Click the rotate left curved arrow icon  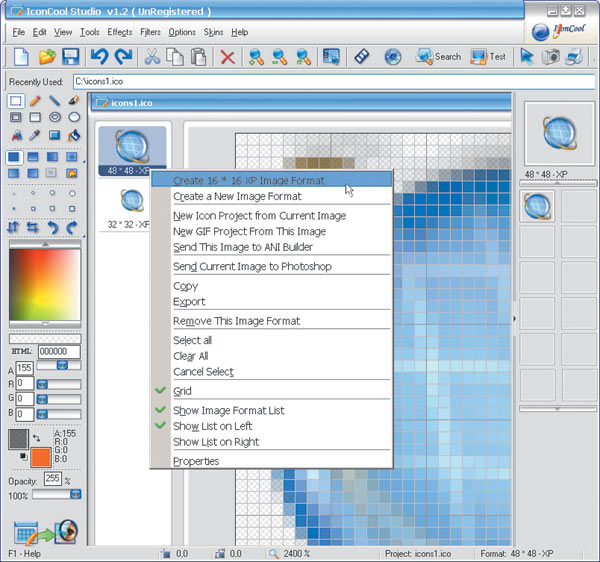pyautogui.click(x=53, y=227)
